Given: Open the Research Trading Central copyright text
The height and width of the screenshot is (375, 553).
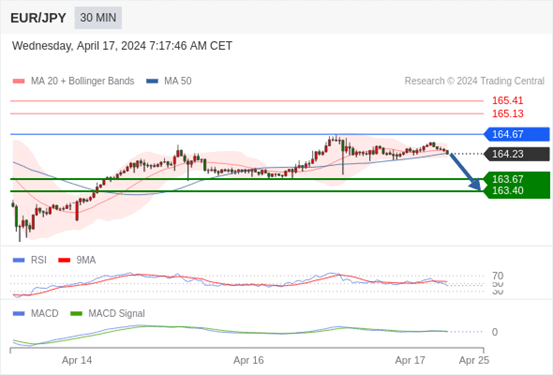Looking at the screenshot, I should tap(474, 81).
